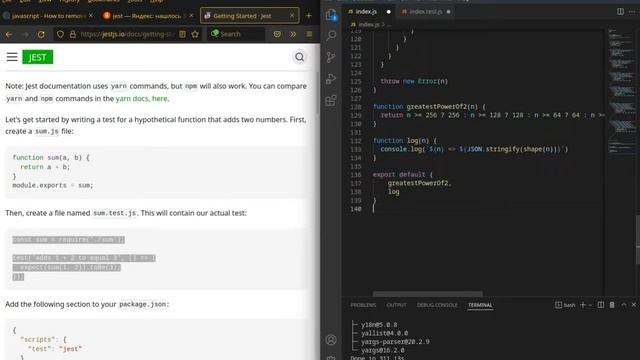Viewport: 640px width, 360px height.
Task: Click the breadcrumb ellipsis after index.js
Action: (389, 24)
